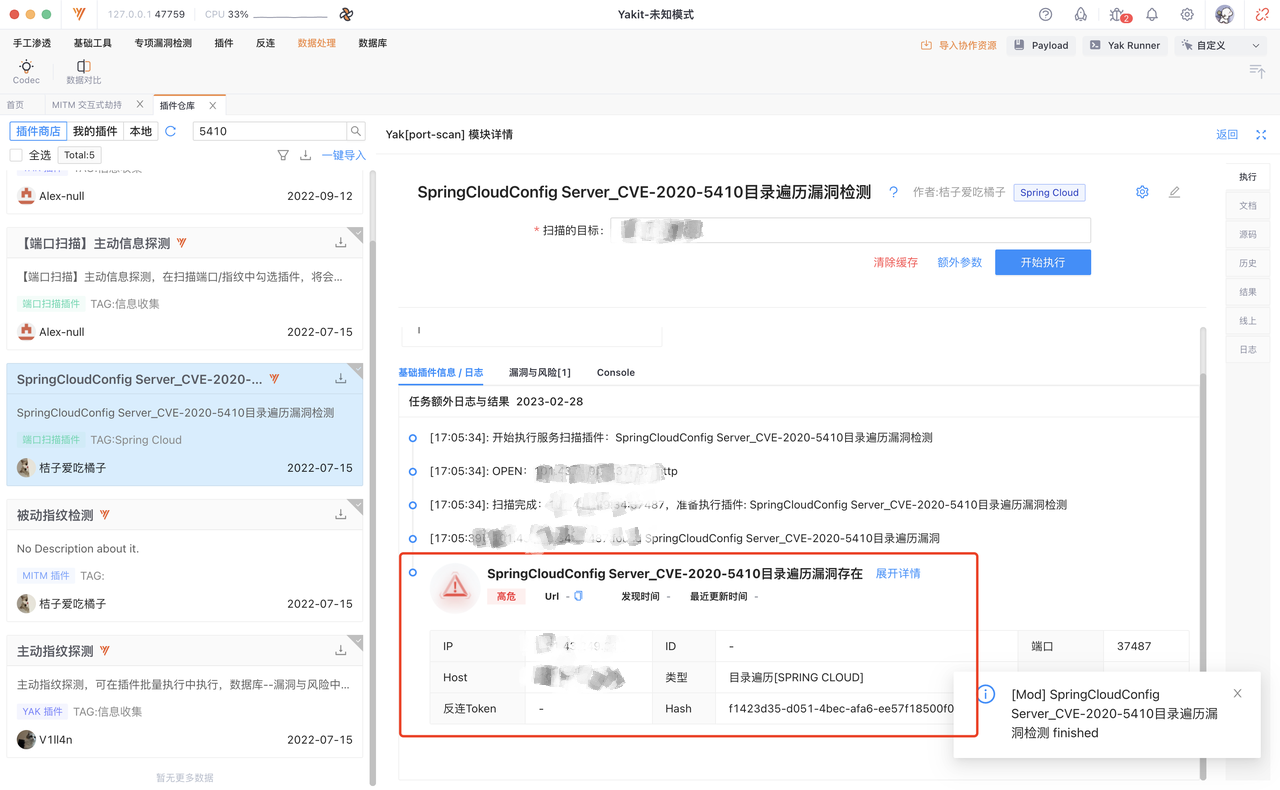Click the Spring Cloud tag
This screenshot has height=790, width=1280.
(1049, 192)
